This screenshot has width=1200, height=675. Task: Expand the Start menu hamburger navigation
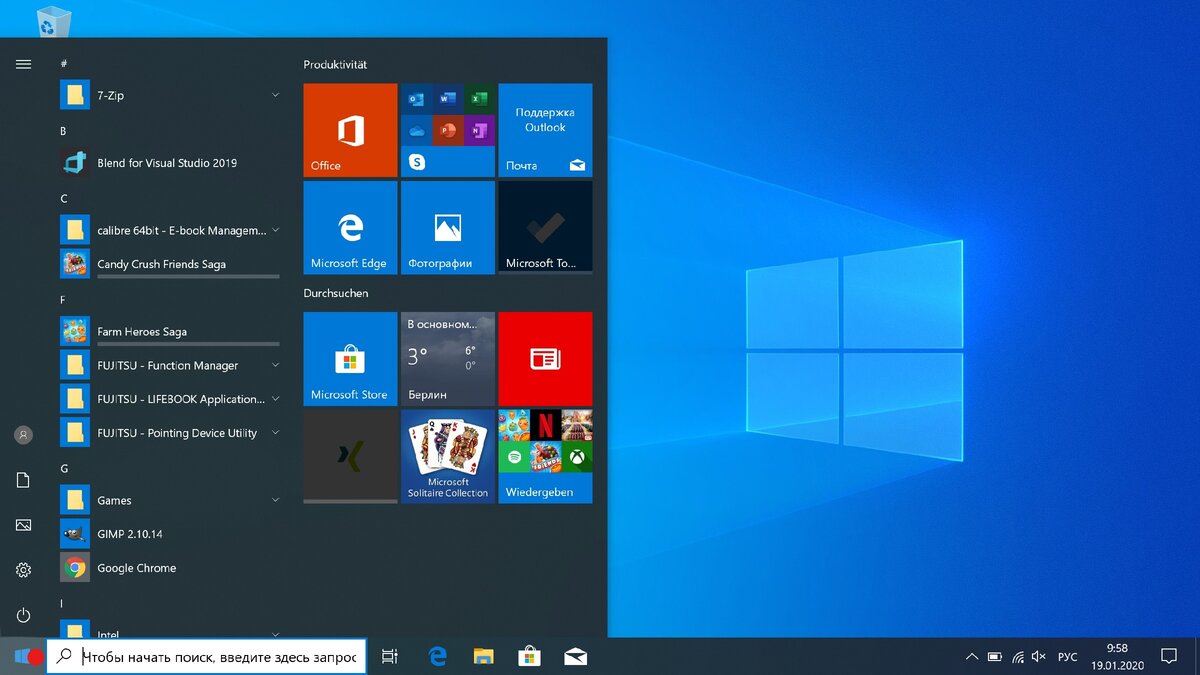point(23,64)
